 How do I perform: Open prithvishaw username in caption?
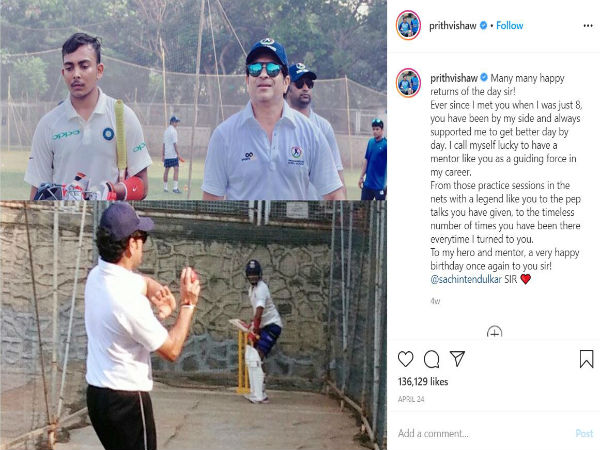click(x=454, y=78)
